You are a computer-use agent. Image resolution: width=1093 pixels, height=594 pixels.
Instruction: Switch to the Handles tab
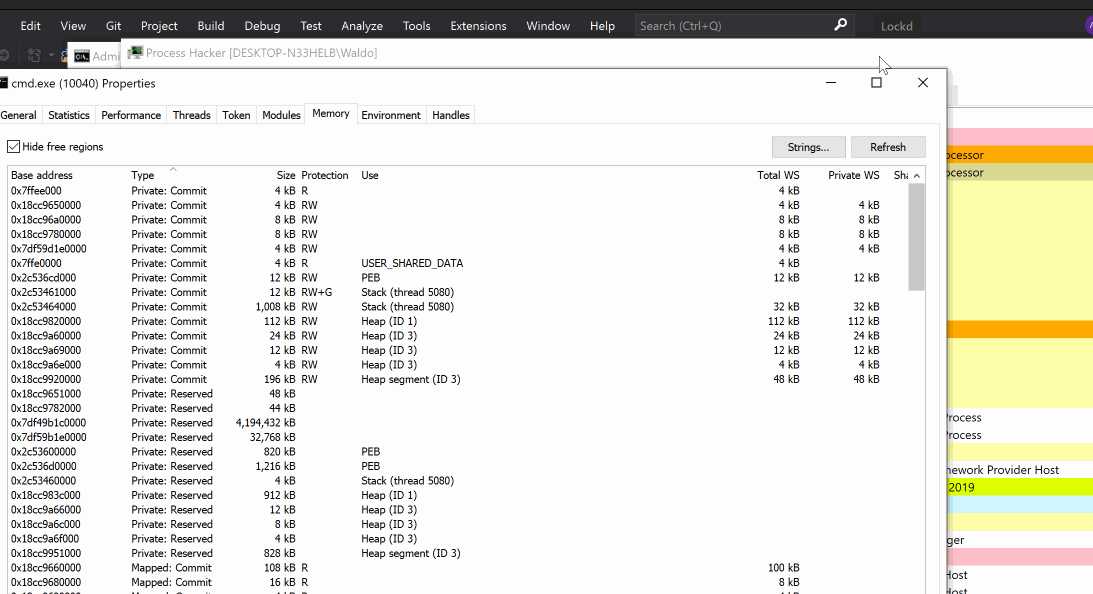click(x=451, y=115)
